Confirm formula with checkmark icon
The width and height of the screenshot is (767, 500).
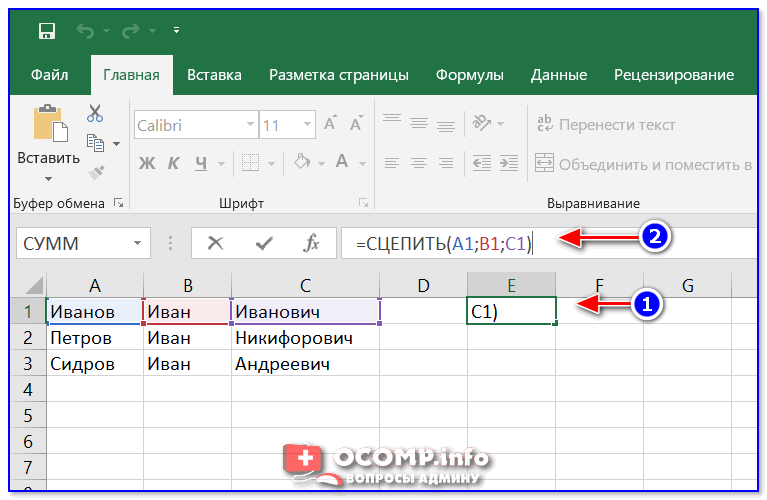click(x=264, y=243)
